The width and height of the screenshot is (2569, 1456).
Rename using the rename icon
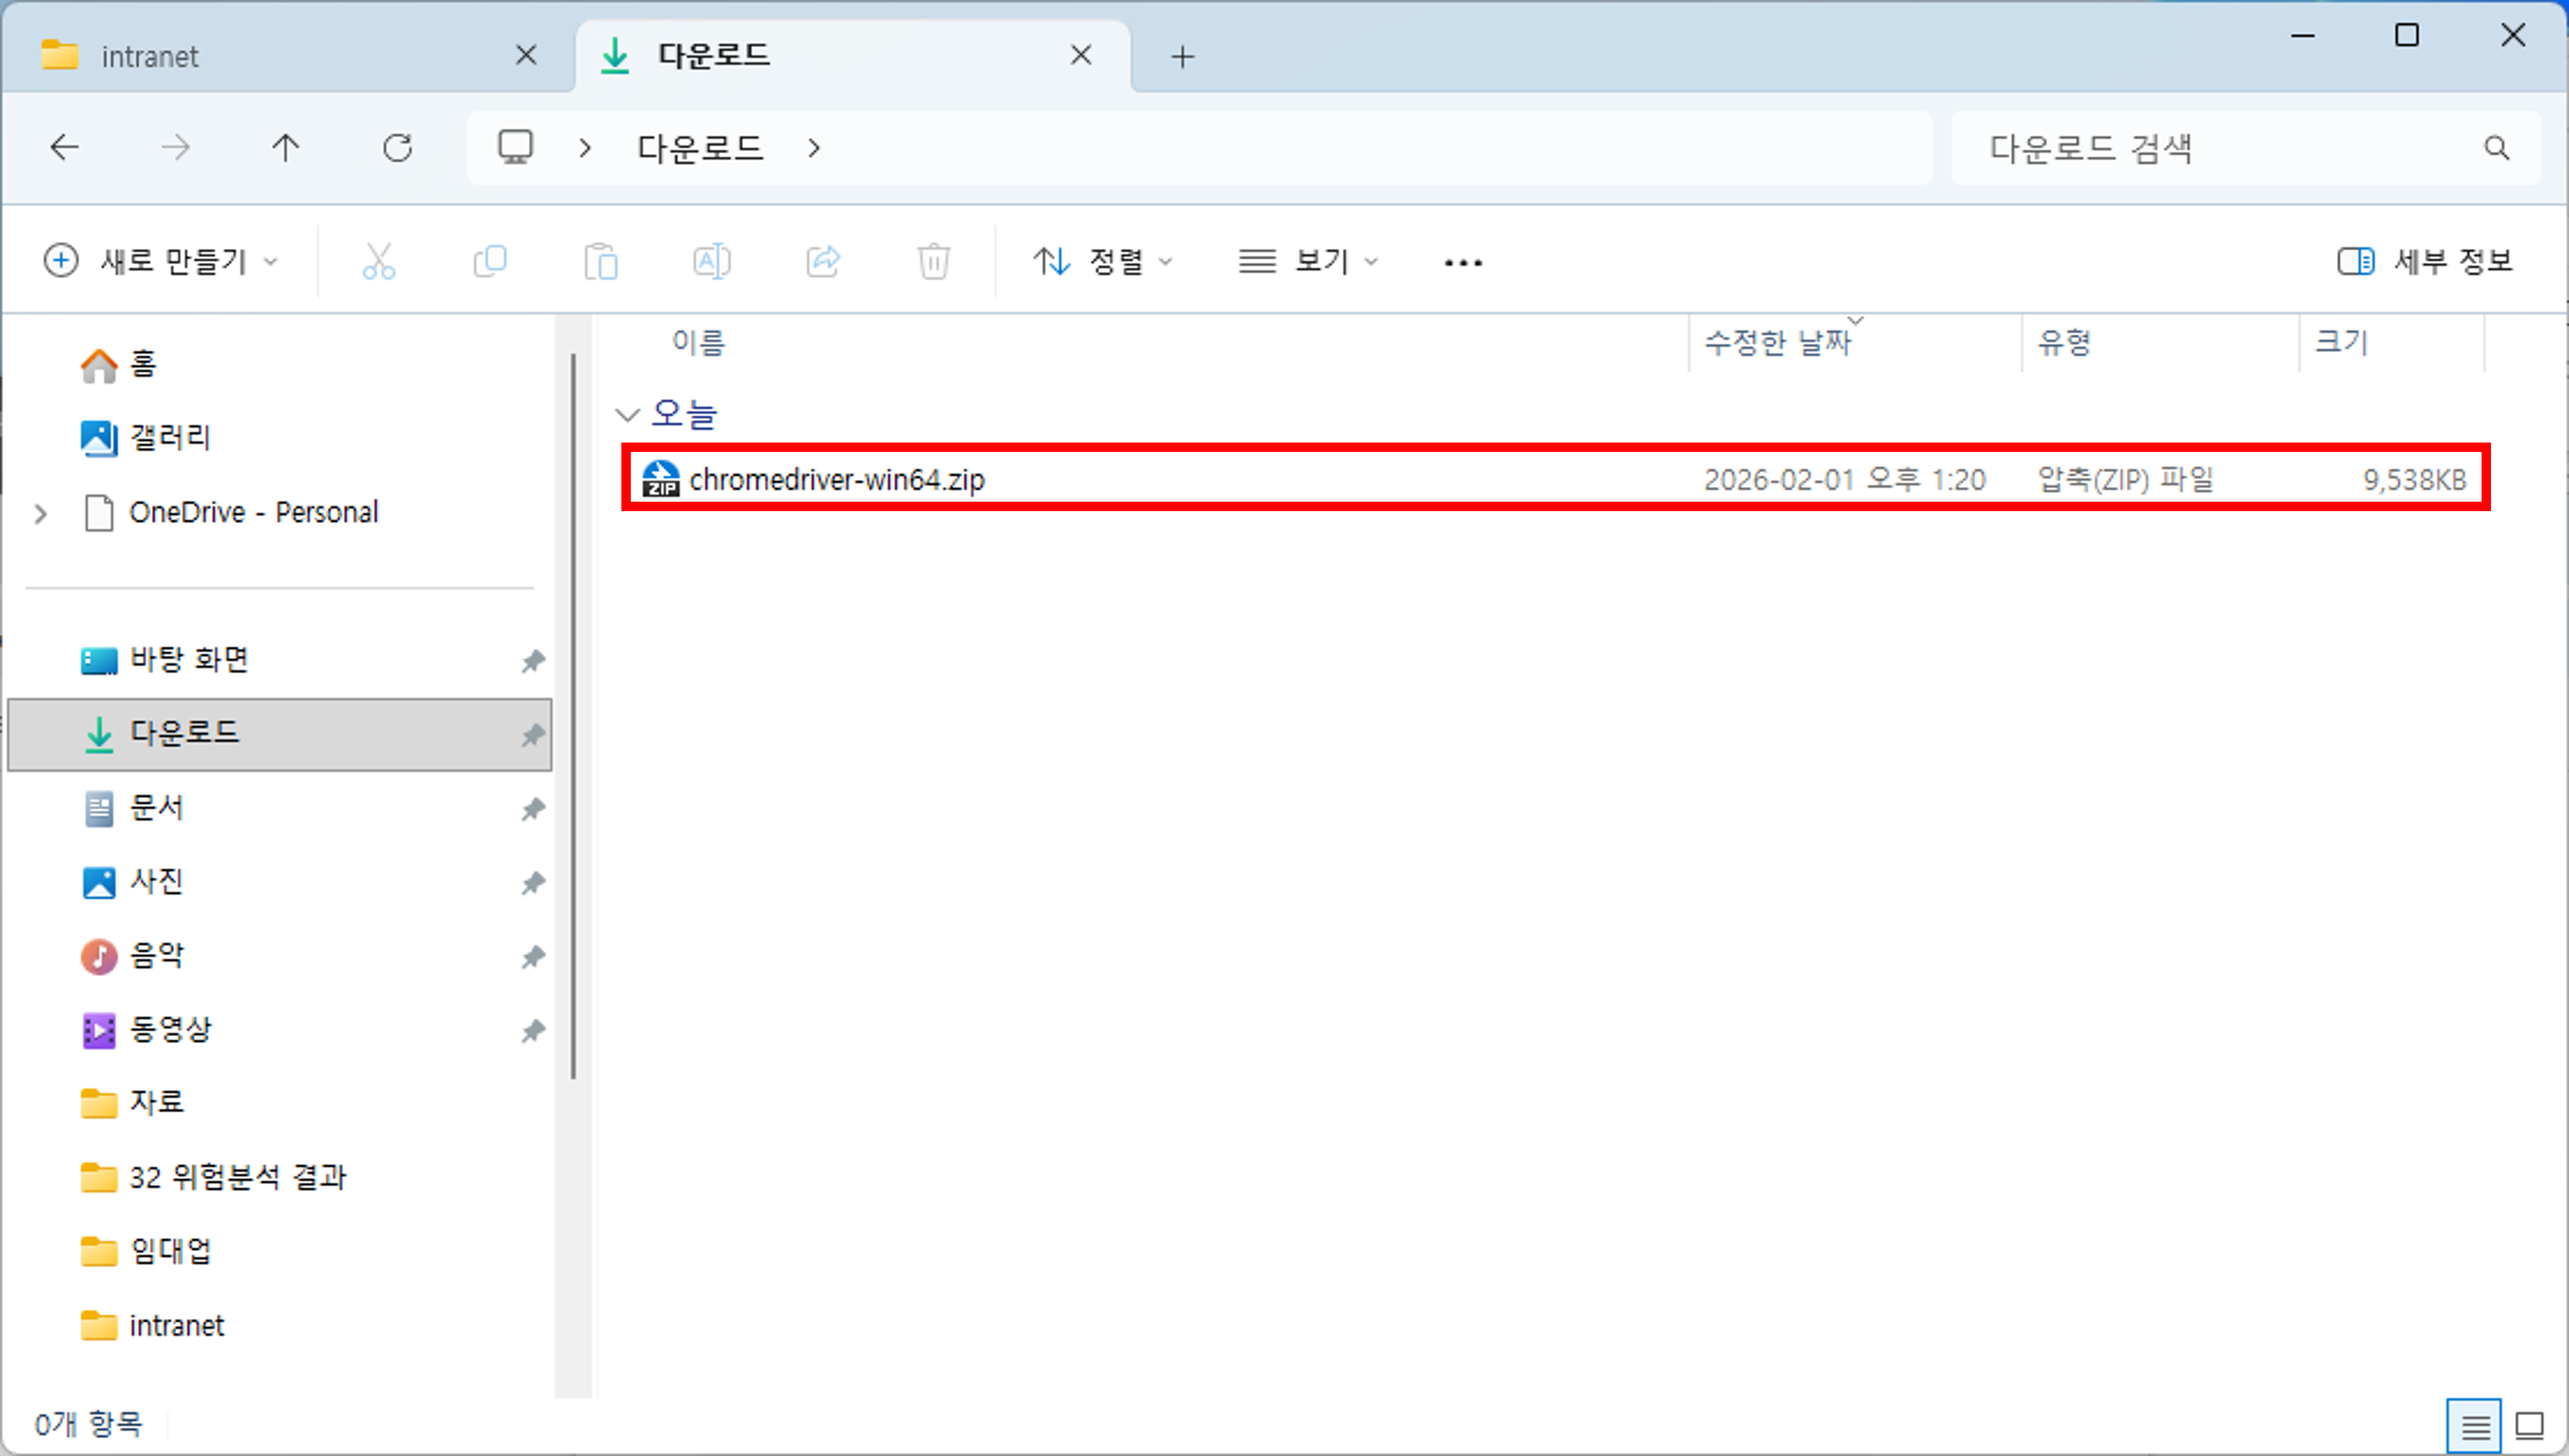(x=712, y=261)
